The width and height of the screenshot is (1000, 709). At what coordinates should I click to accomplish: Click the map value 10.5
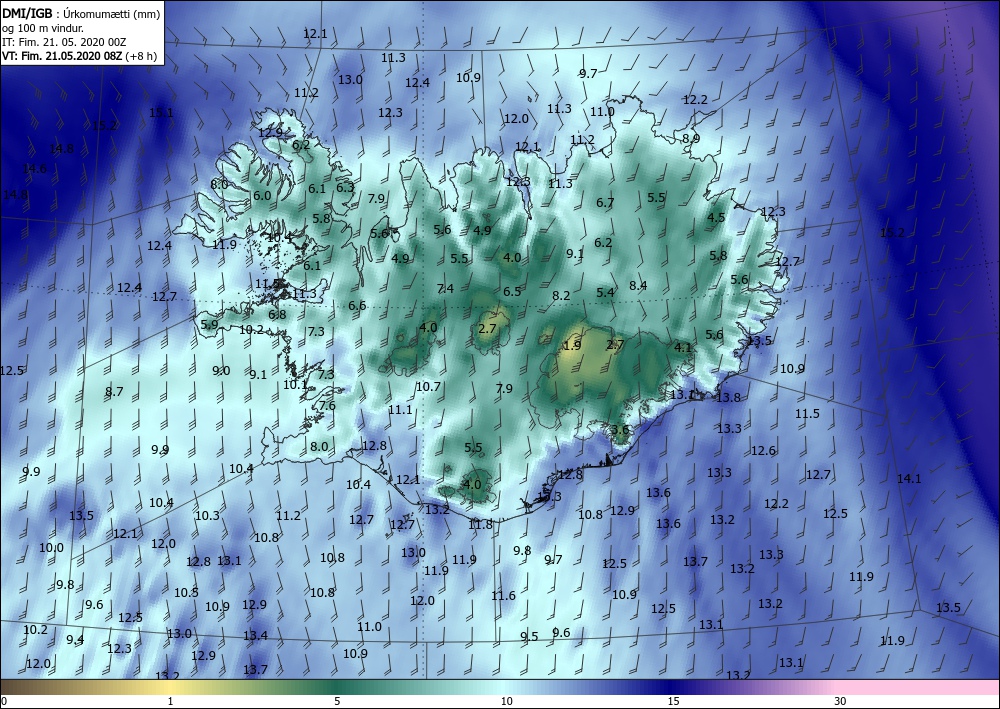186,593
